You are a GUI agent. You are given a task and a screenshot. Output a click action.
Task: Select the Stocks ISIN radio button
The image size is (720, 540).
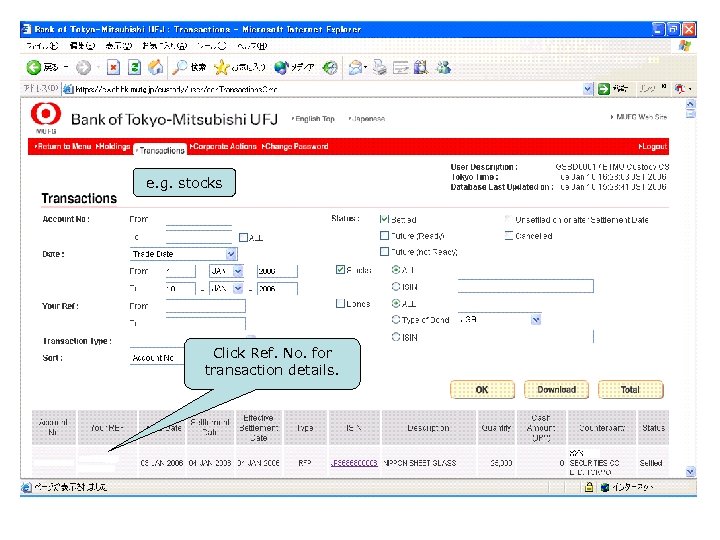pos(395,287)
